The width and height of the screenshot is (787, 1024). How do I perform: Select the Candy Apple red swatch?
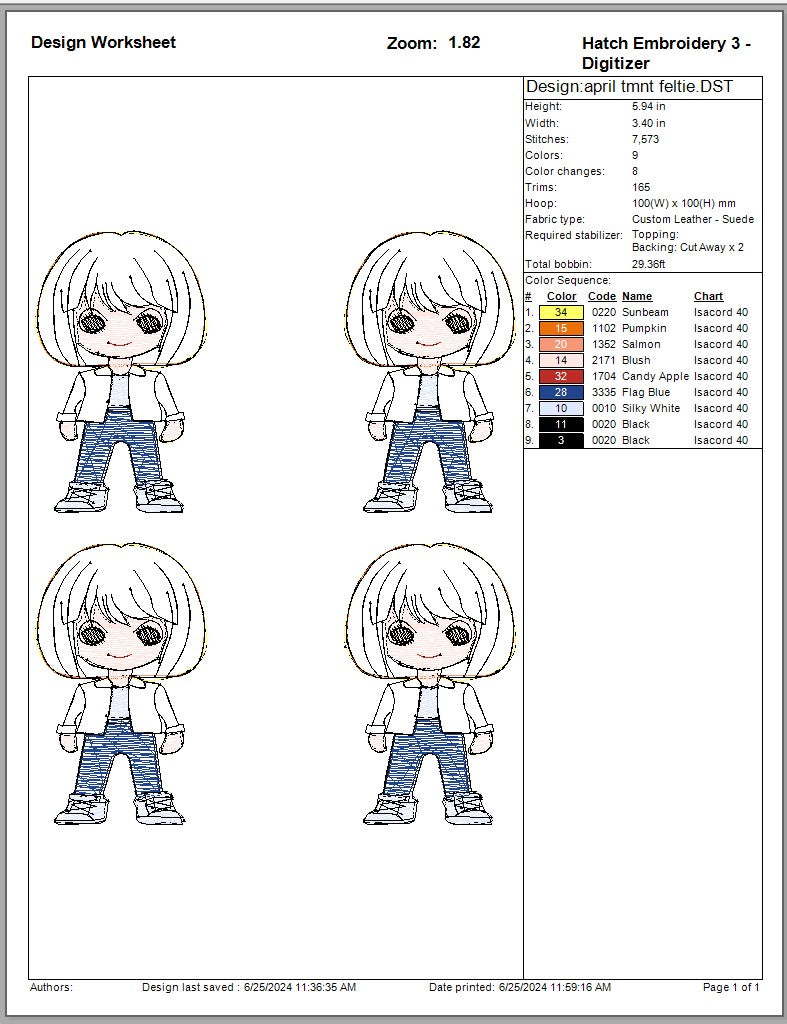point(561,376)
